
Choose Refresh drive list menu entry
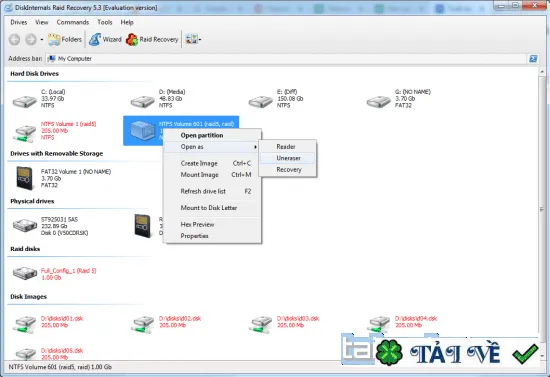pyautogui.click(x=213, y=191)
